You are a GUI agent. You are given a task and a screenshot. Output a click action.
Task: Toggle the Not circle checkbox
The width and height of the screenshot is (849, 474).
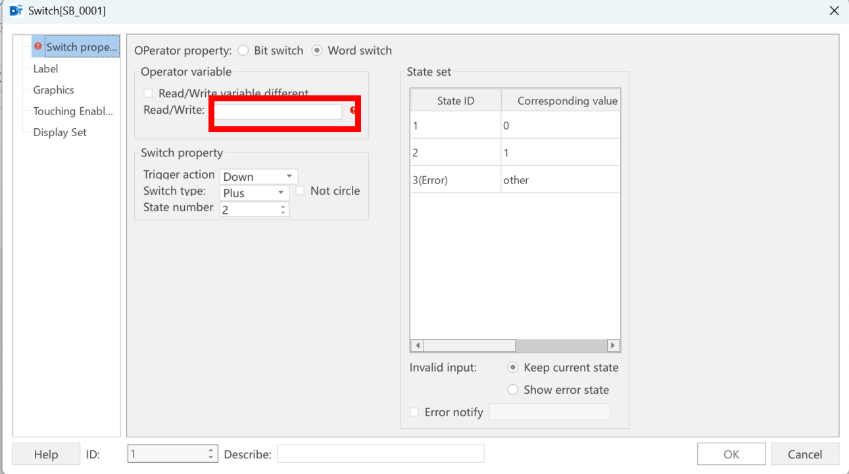tap(300, 191)
